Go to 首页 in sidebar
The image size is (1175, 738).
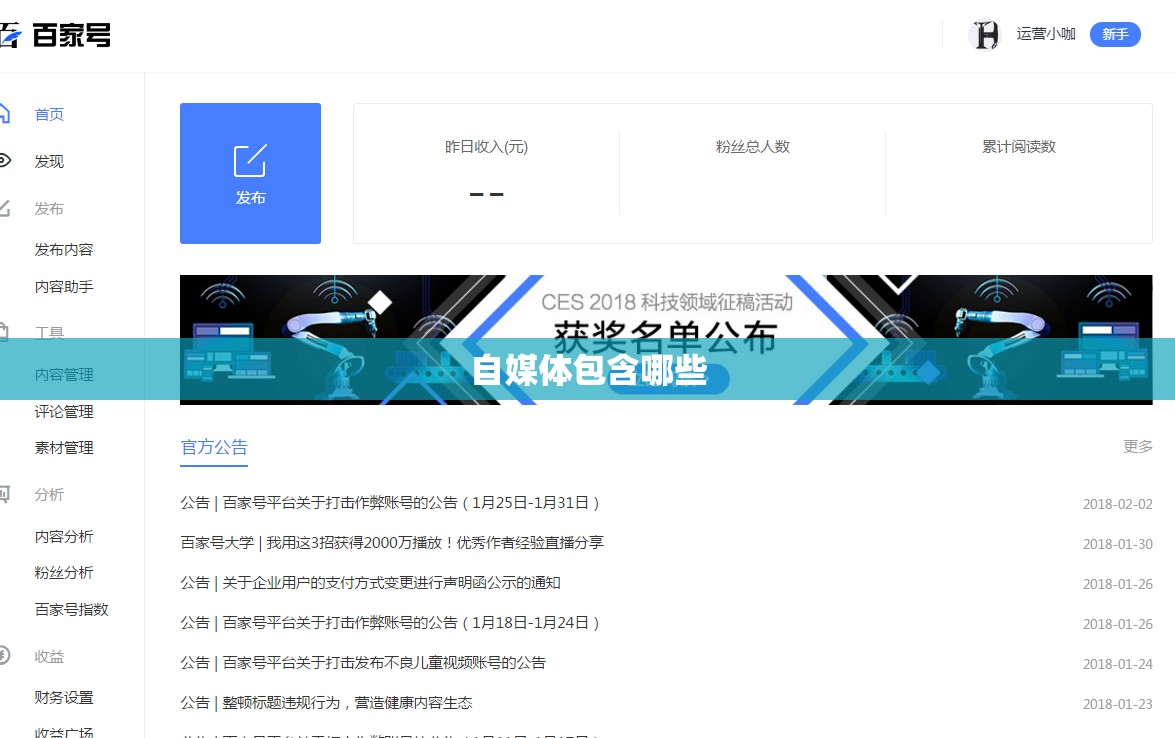(49, 115)
